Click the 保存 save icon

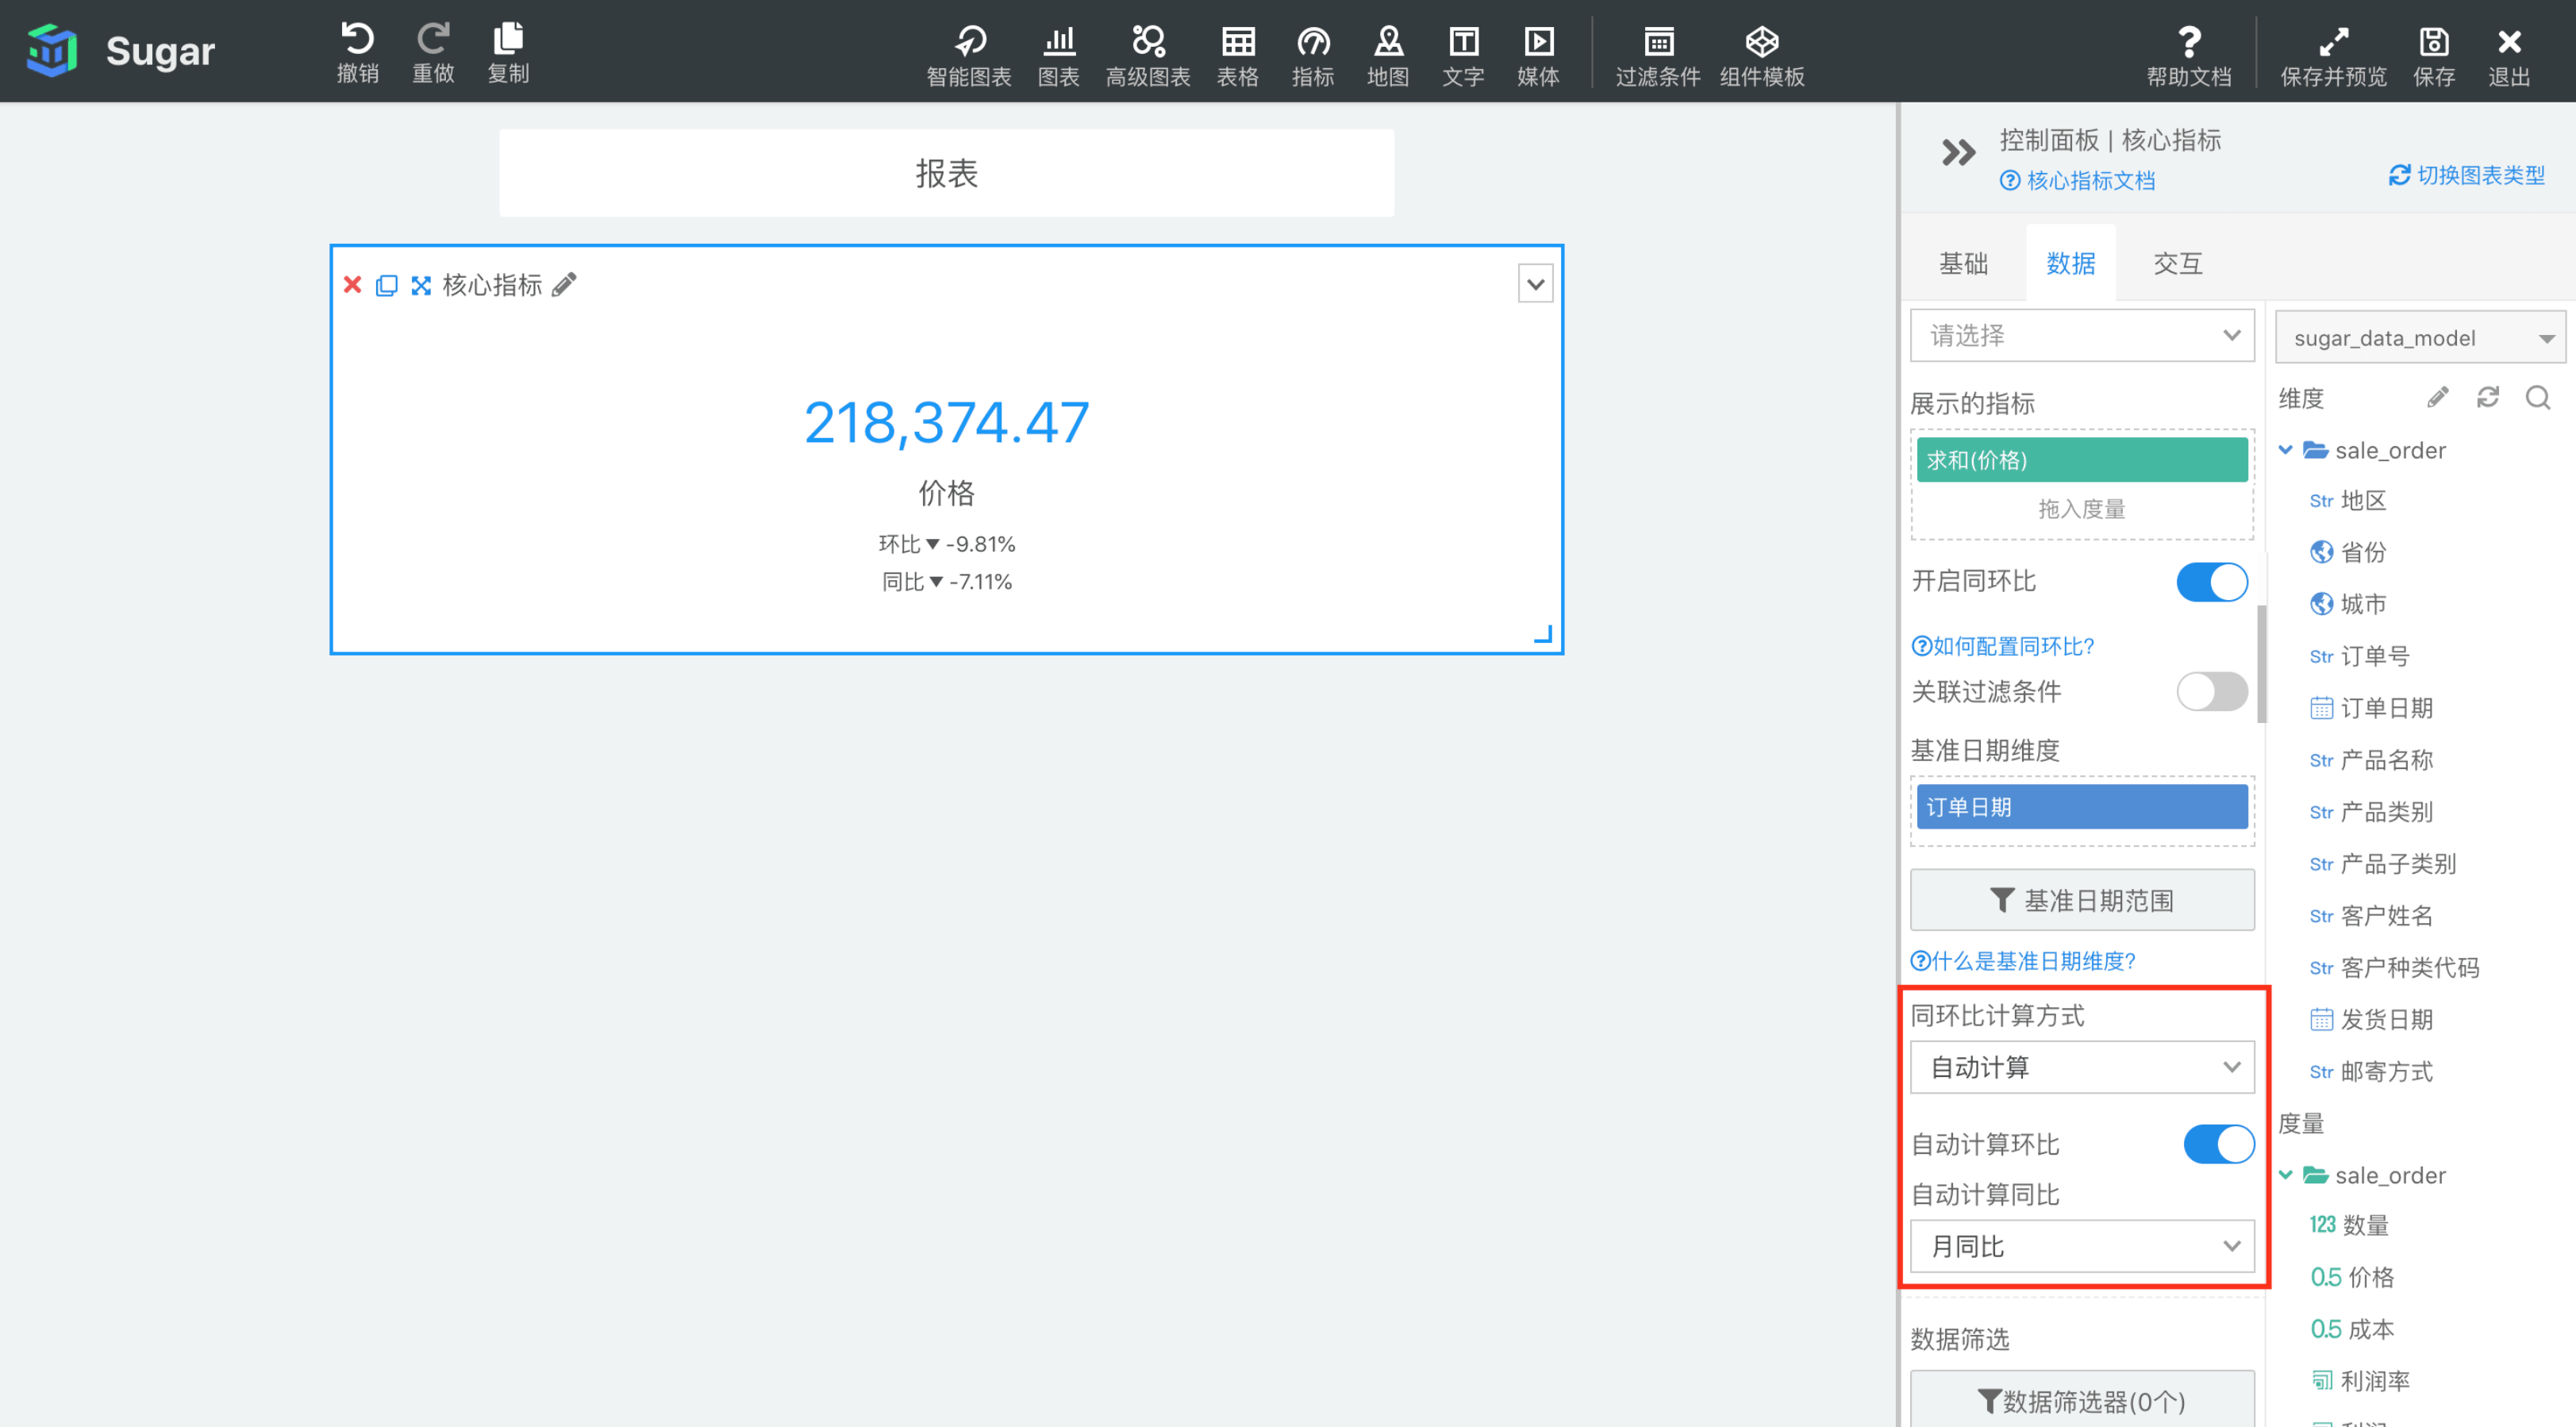[x=2433, y=42]
